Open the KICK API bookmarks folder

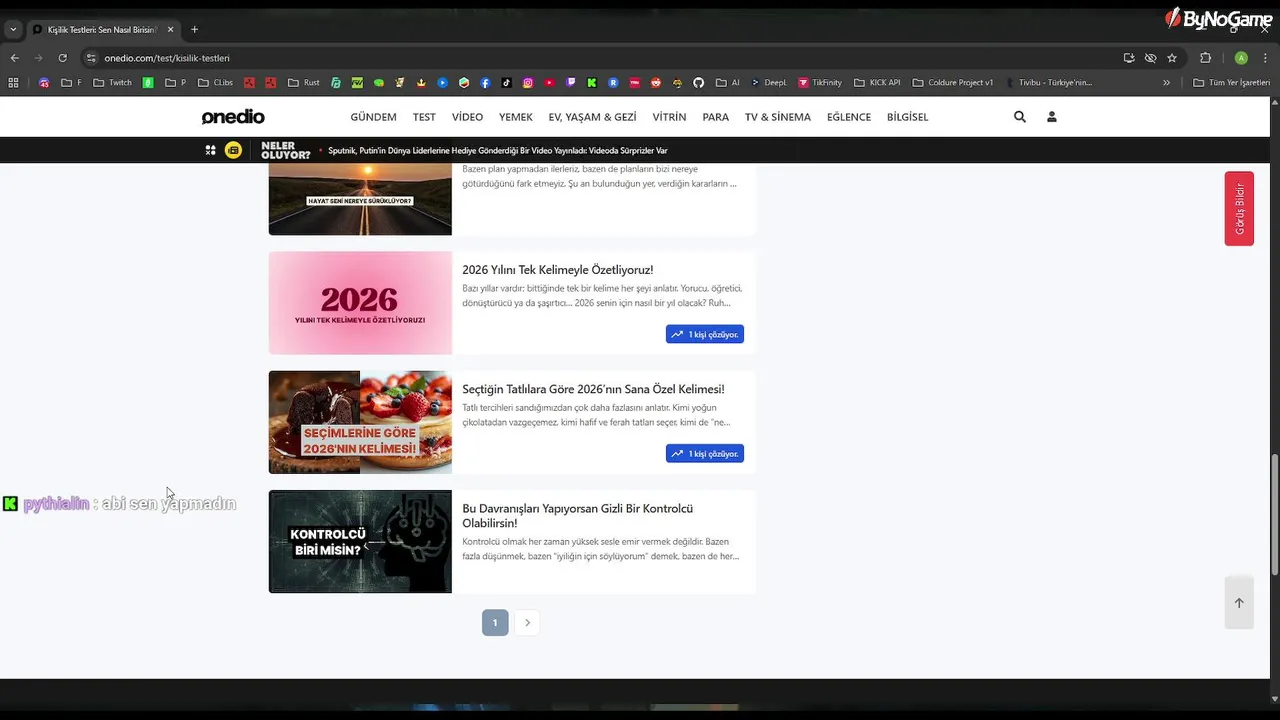(878, 83)
